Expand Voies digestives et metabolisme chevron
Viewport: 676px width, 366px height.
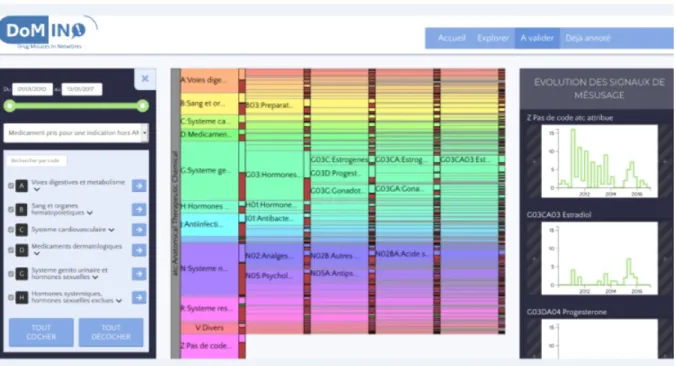coord(37,190)
